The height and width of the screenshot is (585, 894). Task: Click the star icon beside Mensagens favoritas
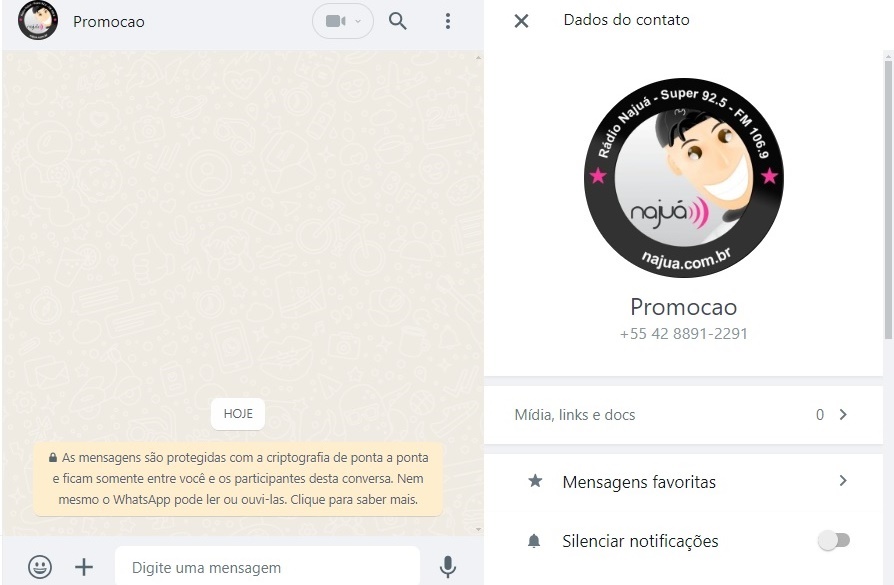(535, 482)
